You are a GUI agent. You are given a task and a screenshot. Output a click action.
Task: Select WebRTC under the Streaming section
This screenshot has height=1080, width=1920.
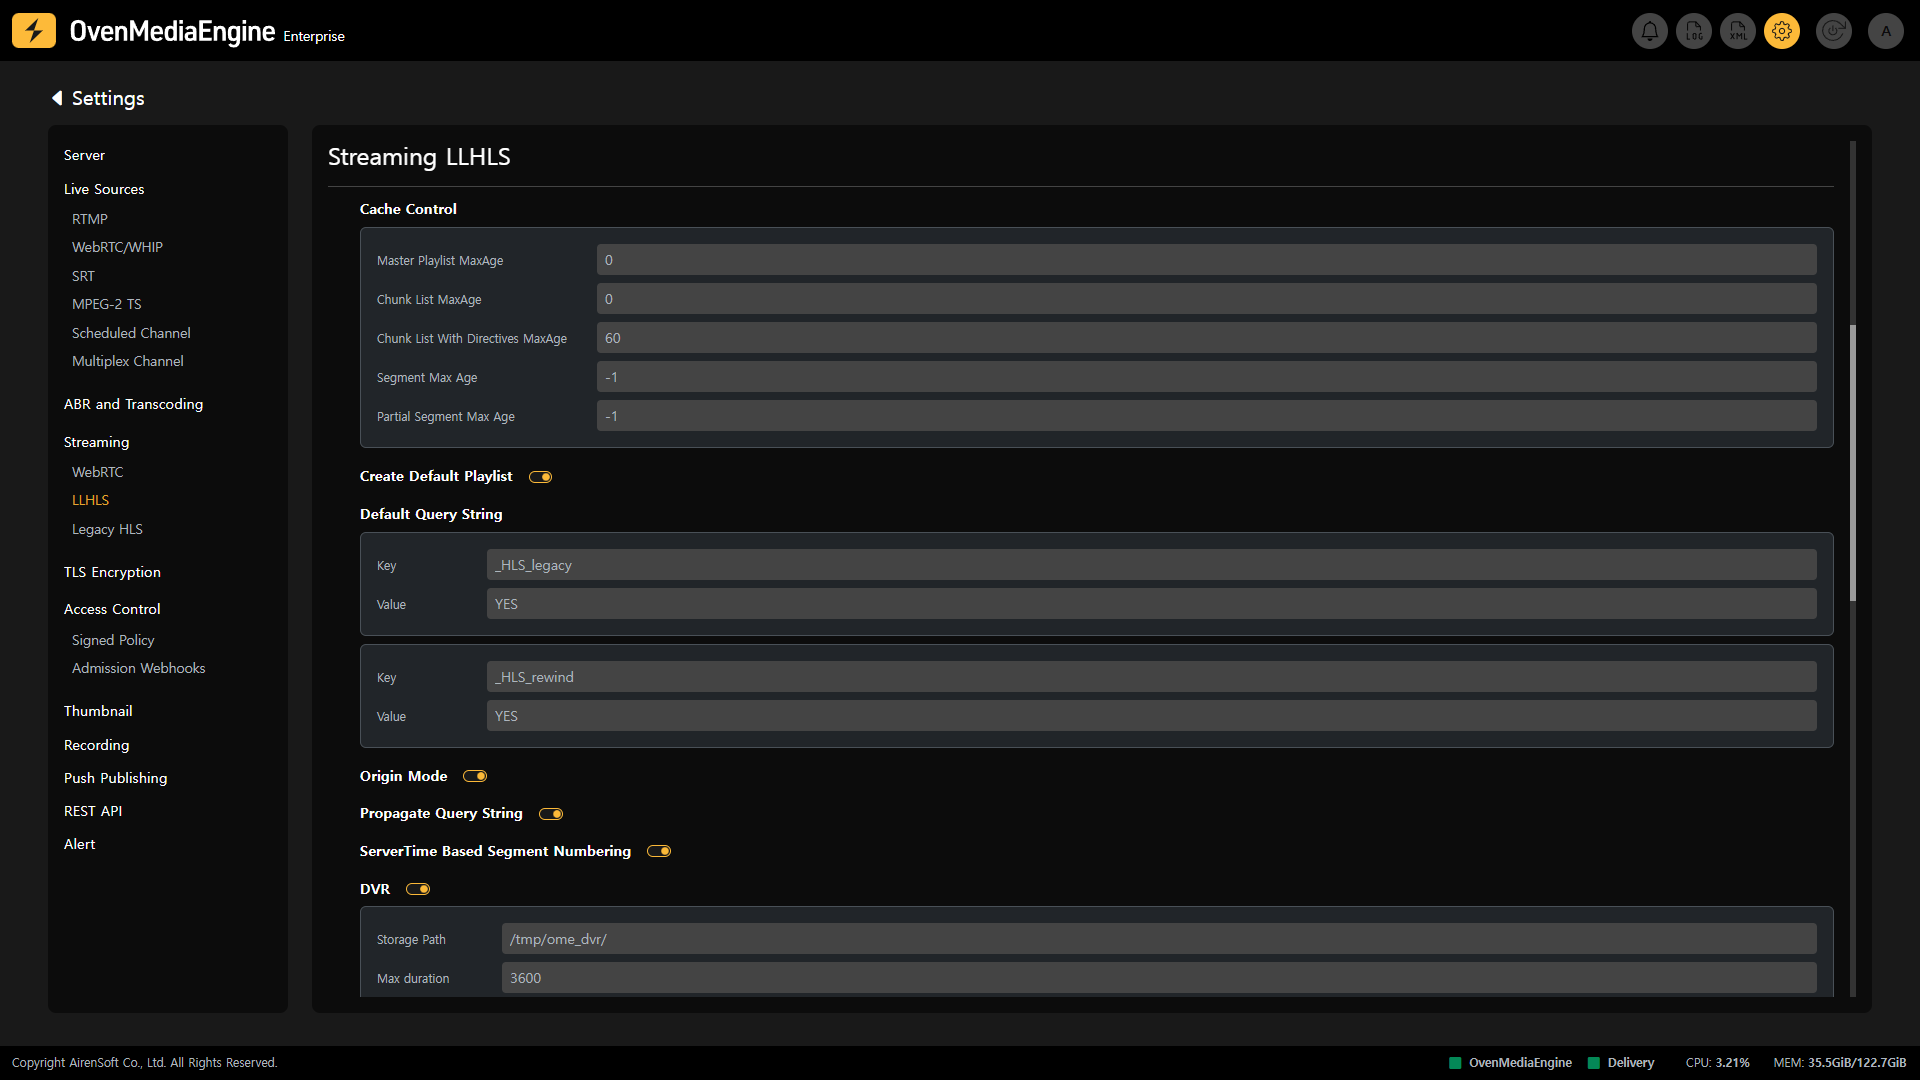[98, 472]
